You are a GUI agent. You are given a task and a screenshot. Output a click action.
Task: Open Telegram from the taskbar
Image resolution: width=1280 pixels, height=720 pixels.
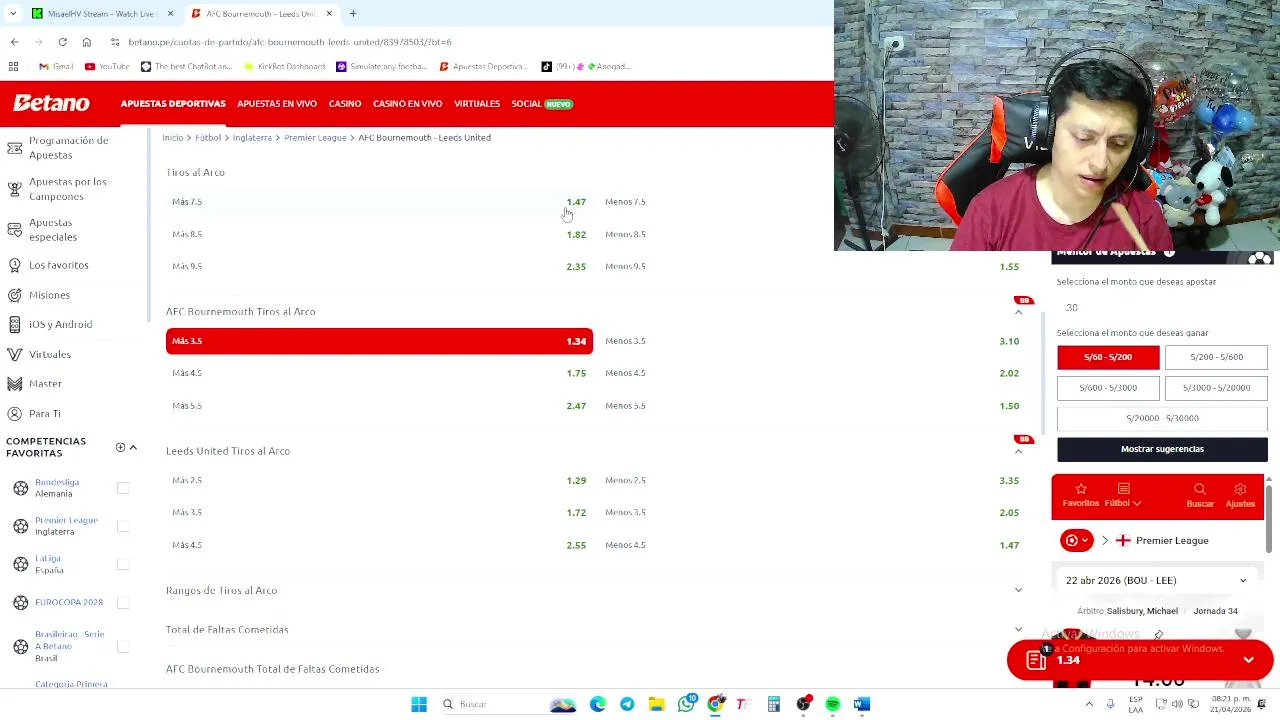coord(627,704)
